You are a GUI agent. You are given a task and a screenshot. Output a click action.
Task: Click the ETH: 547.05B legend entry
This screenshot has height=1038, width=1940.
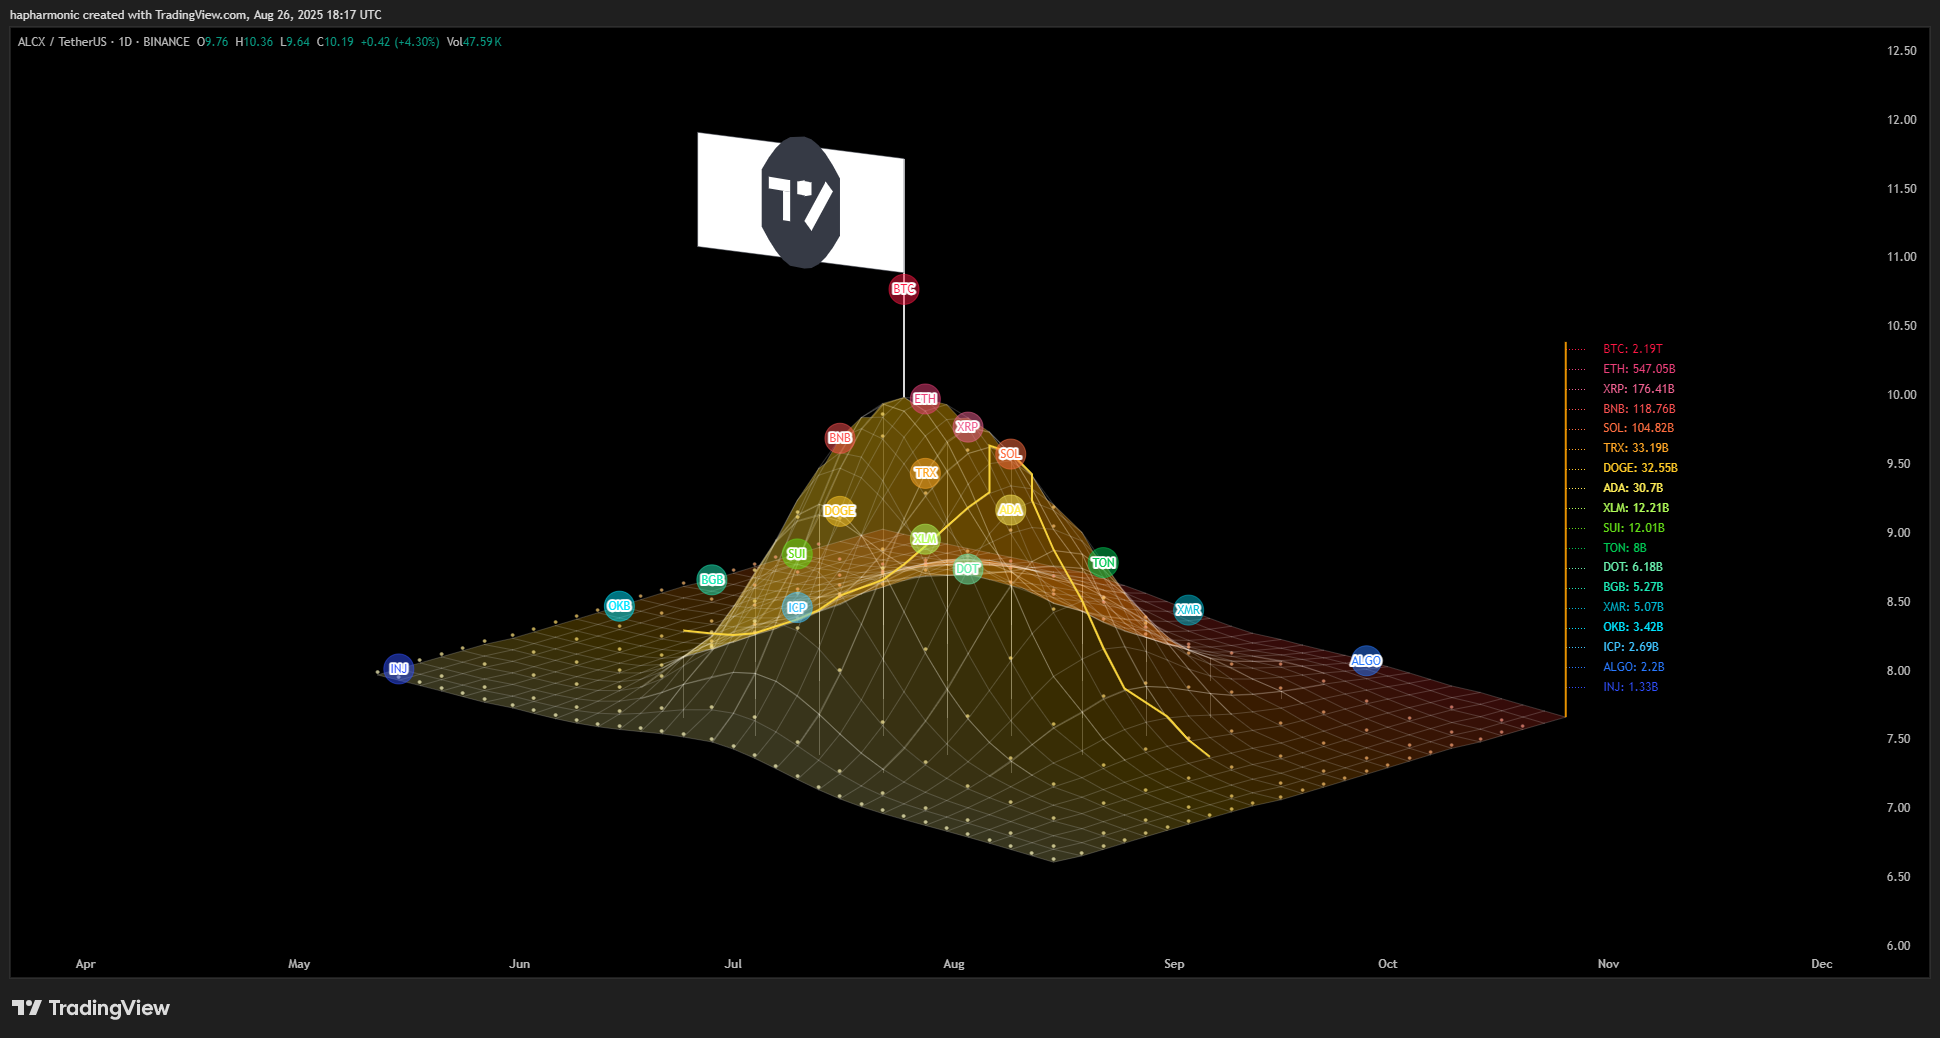coord(1639,369)
